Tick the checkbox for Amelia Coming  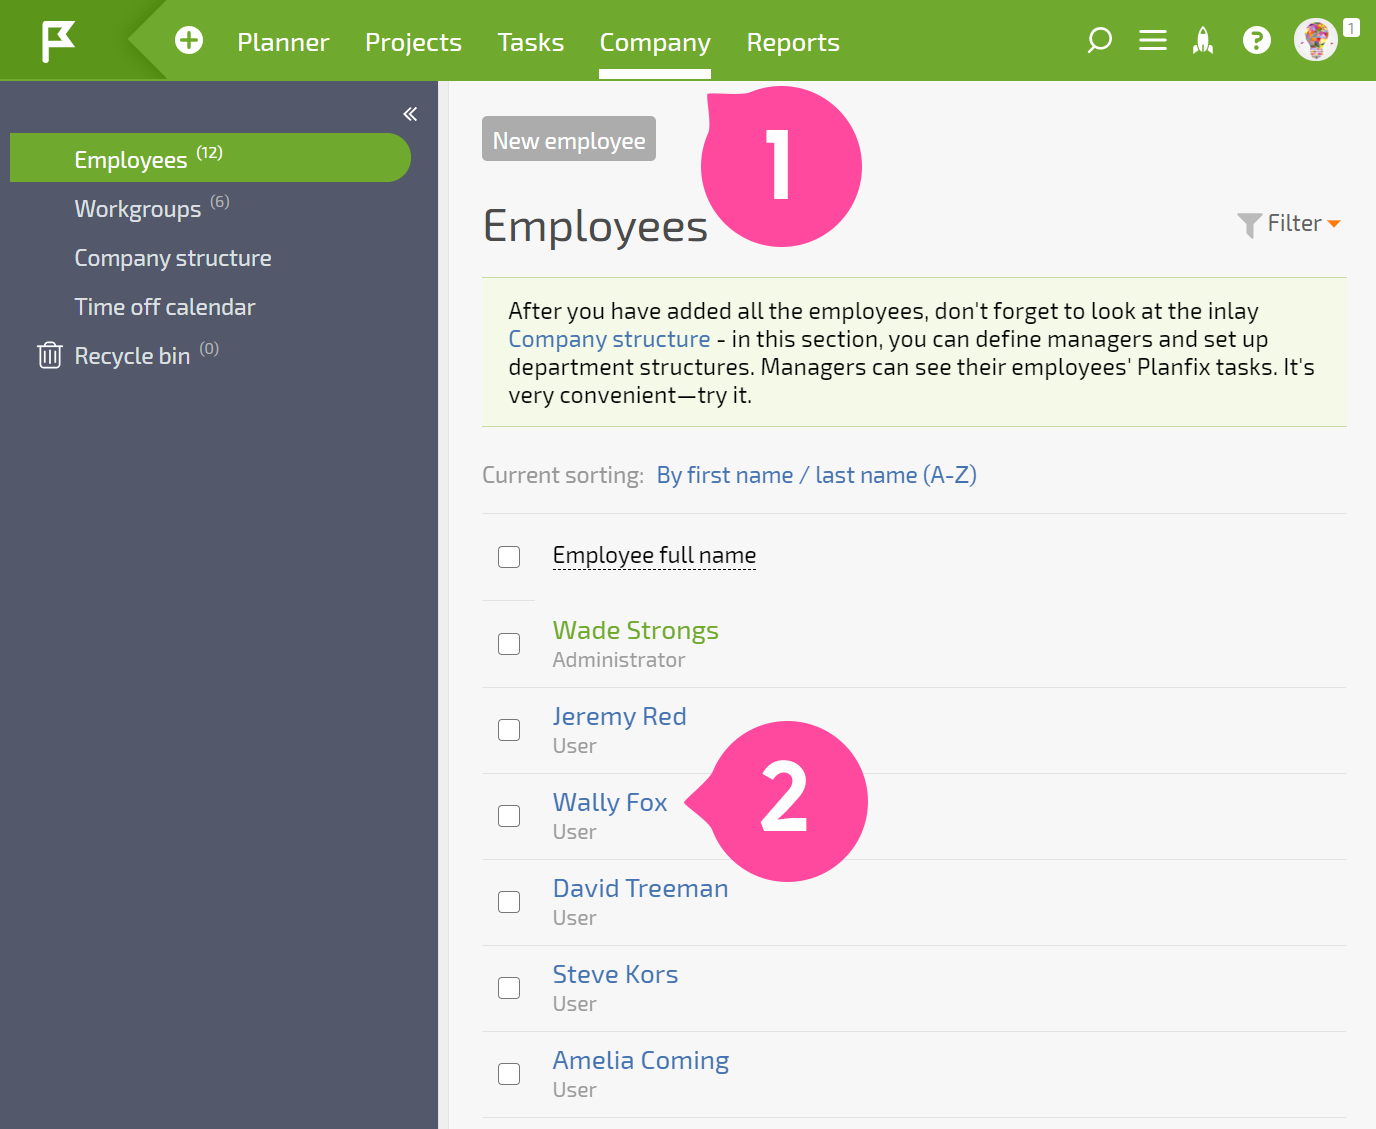click(x=509, y=1074)
